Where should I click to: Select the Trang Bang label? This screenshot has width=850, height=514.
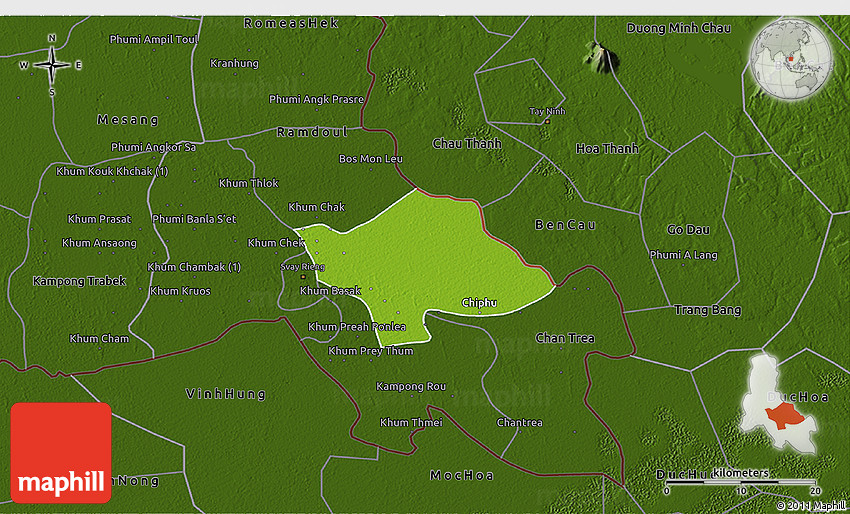click(707, 310)
